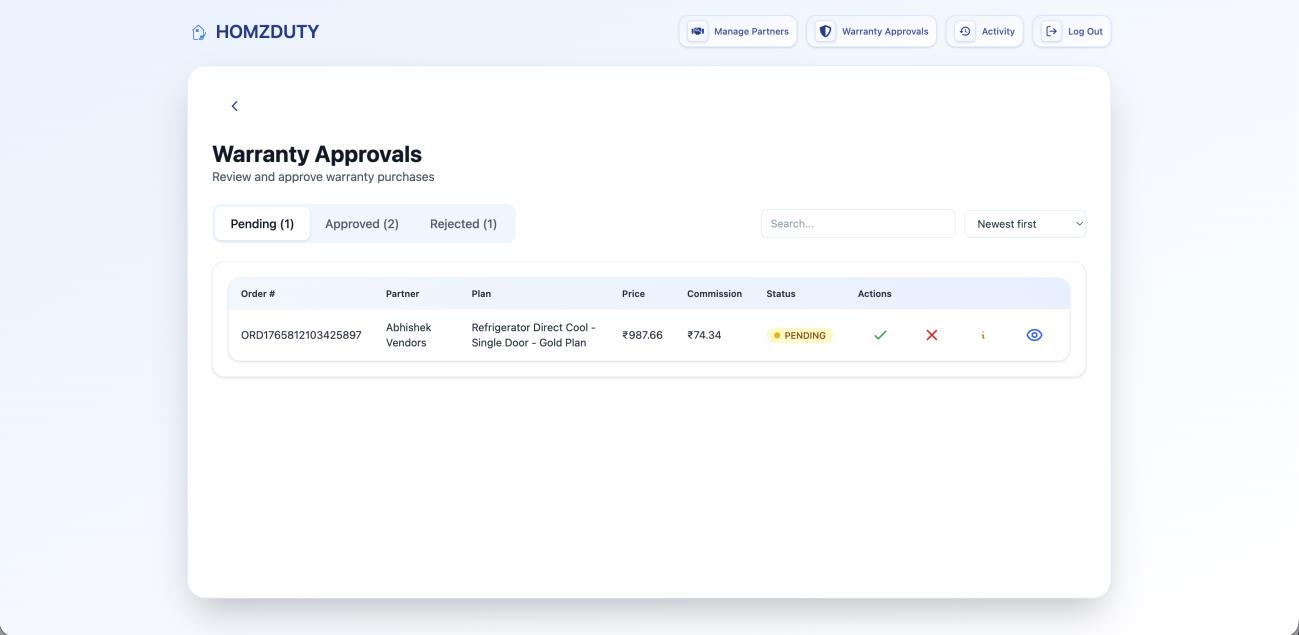
Task: Click the PENDING status badge
Action: [x=799, y=336]
